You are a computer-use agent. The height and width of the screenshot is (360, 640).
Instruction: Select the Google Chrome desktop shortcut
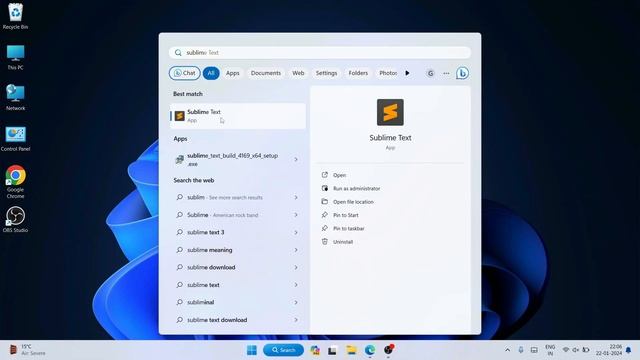16,182
